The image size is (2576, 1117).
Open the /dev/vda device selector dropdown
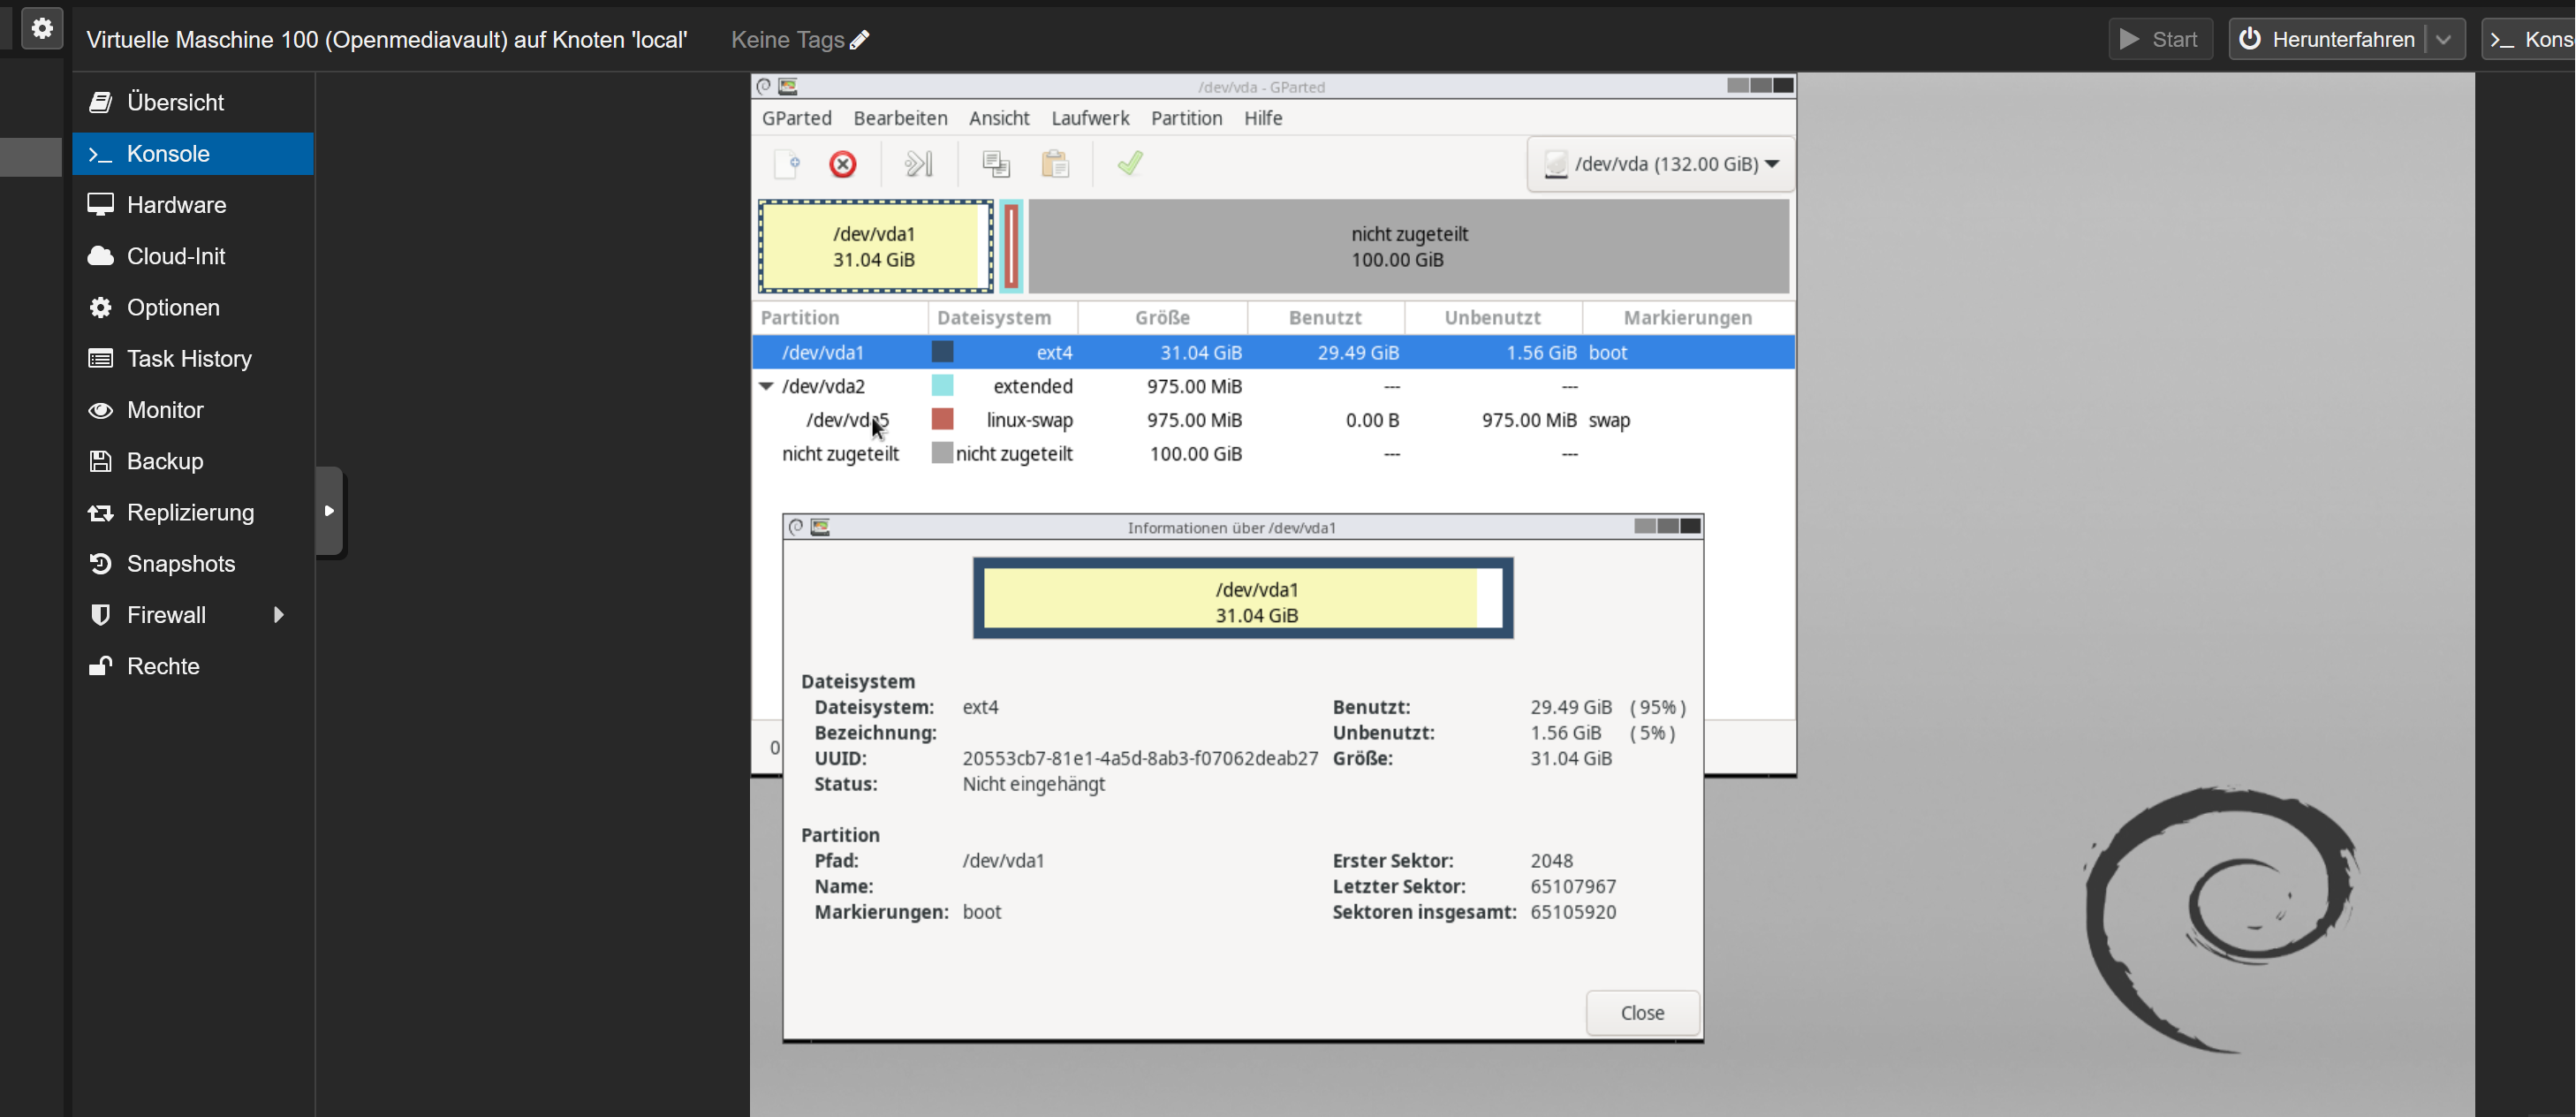(x=1661, y=164)
